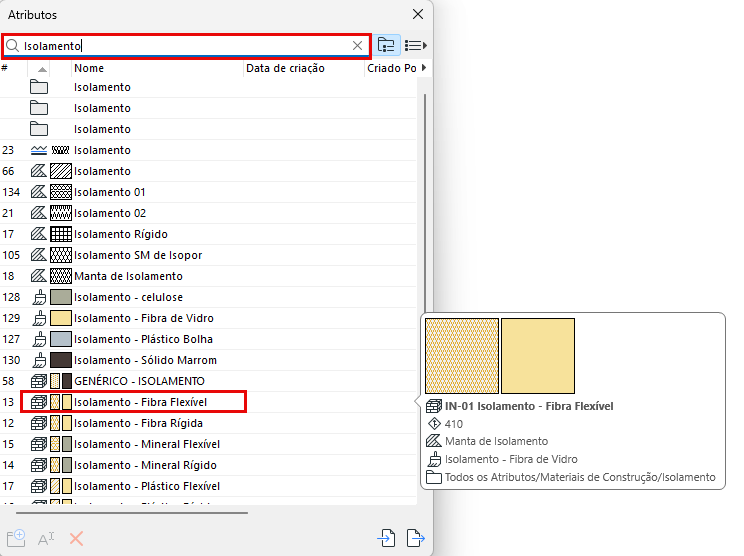Create new folder button at bottom

coord(16,538)
